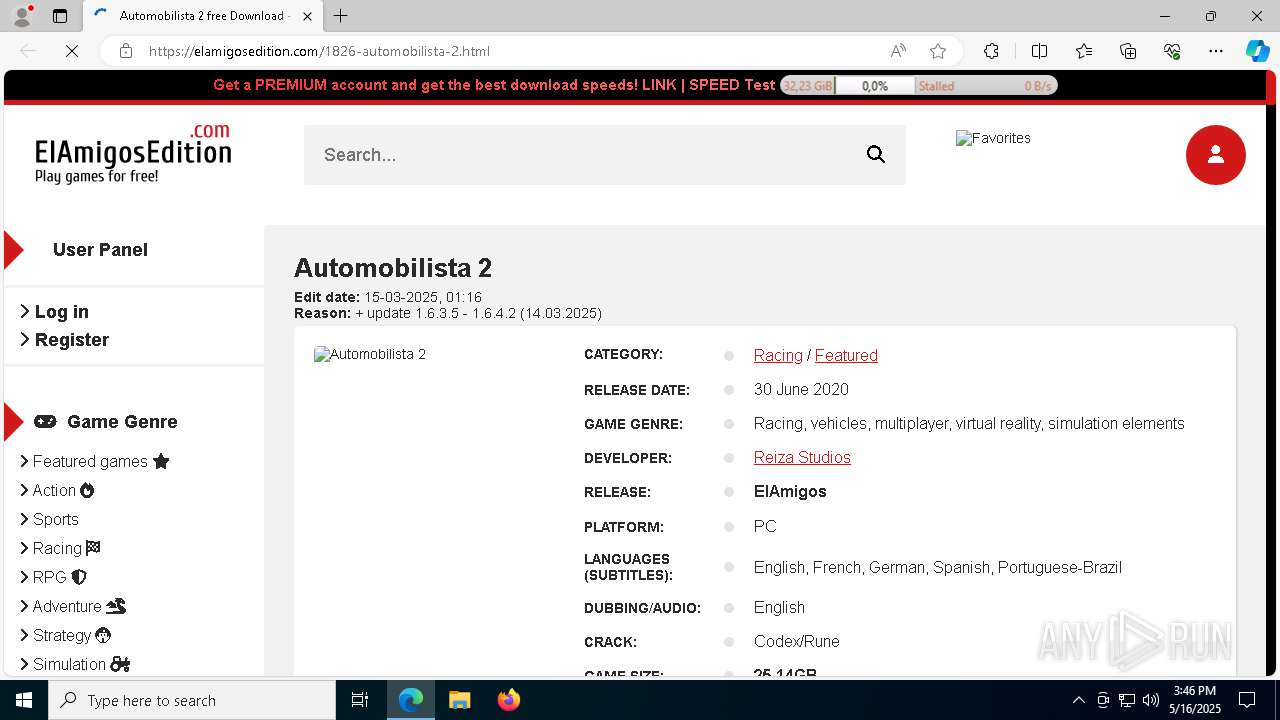Open Browser essentials heart icon
1280x720 pixels.
pyautogui.click(x=1172, y=51)
